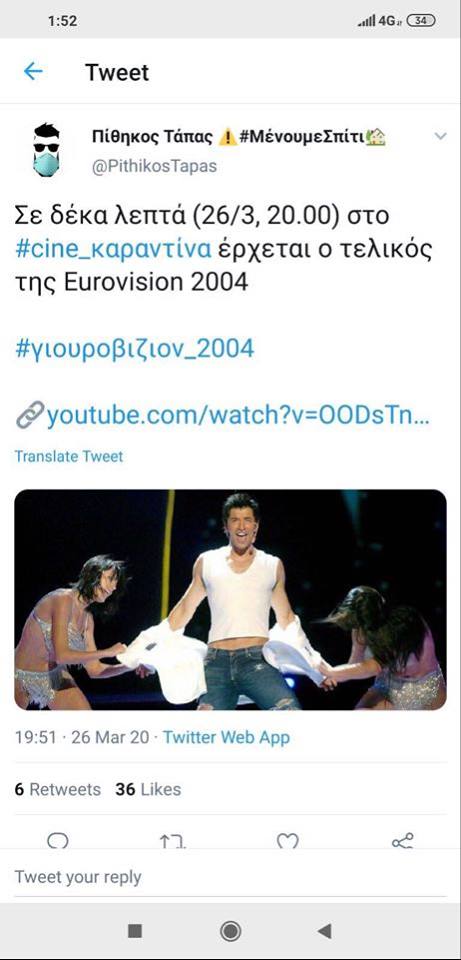
Task: Open the #γιουροβιζιον_2004 hashtag
Action: tap(134, 349)
